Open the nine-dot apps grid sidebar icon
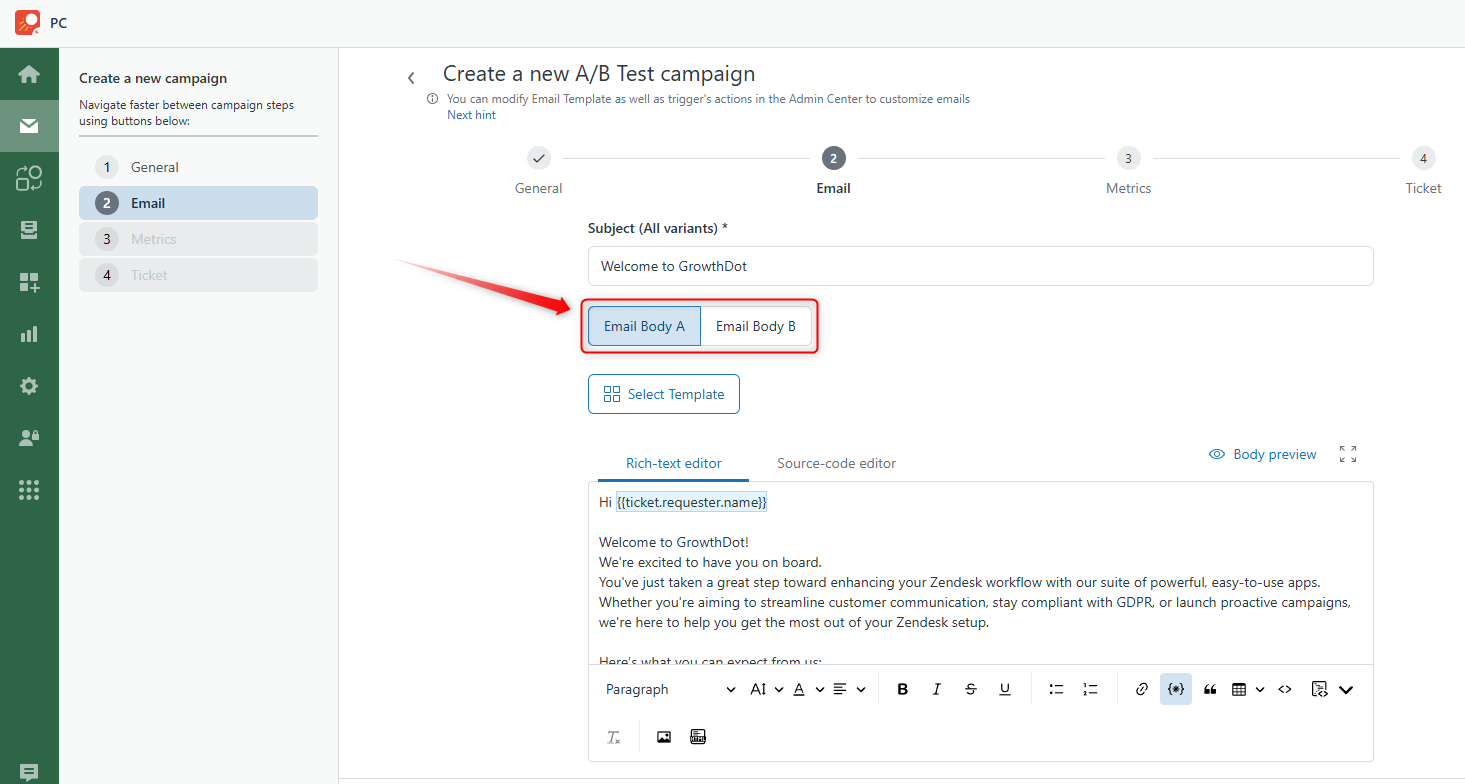The width and height of the screenshot is (1465, 784). click(29, 490)
